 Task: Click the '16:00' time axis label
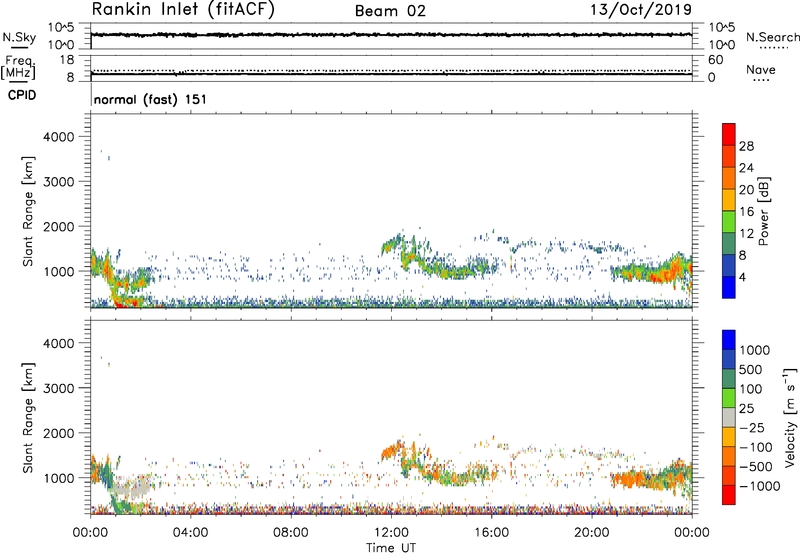[x=491, y=533]
